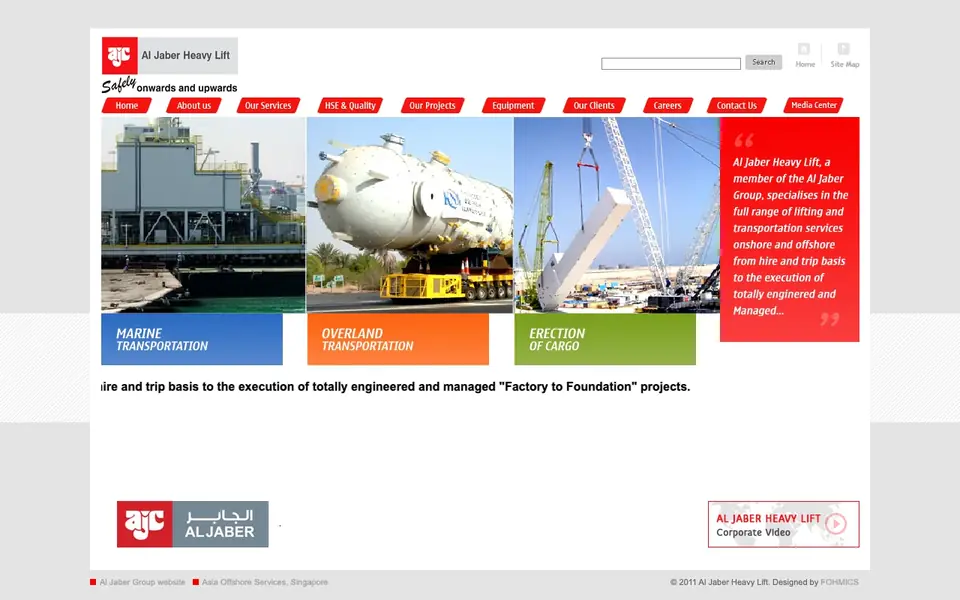The image size is (960, 600).
Task: Open the Equipment menu
Action: 513,105
